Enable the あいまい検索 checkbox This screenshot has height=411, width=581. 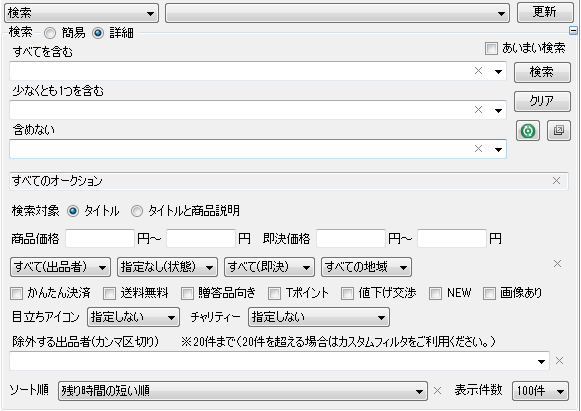coord(491,48)
